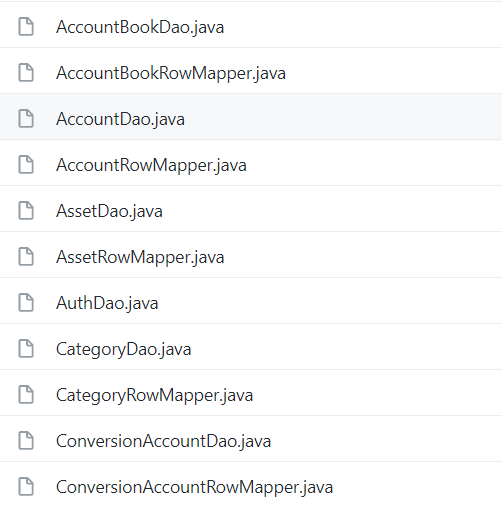Screen dimensions: 502x507
Task: Click the file icon beside CategoryDao.java
Action: (26, 349)
